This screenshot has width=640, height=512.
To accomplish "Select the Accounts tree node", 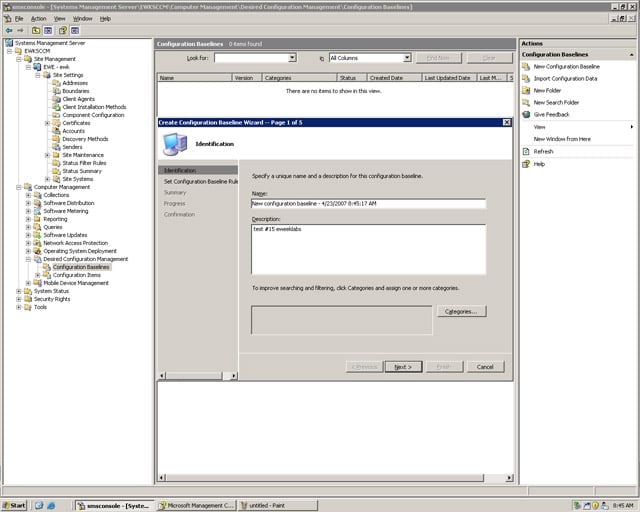I will (x=73, y=131).
